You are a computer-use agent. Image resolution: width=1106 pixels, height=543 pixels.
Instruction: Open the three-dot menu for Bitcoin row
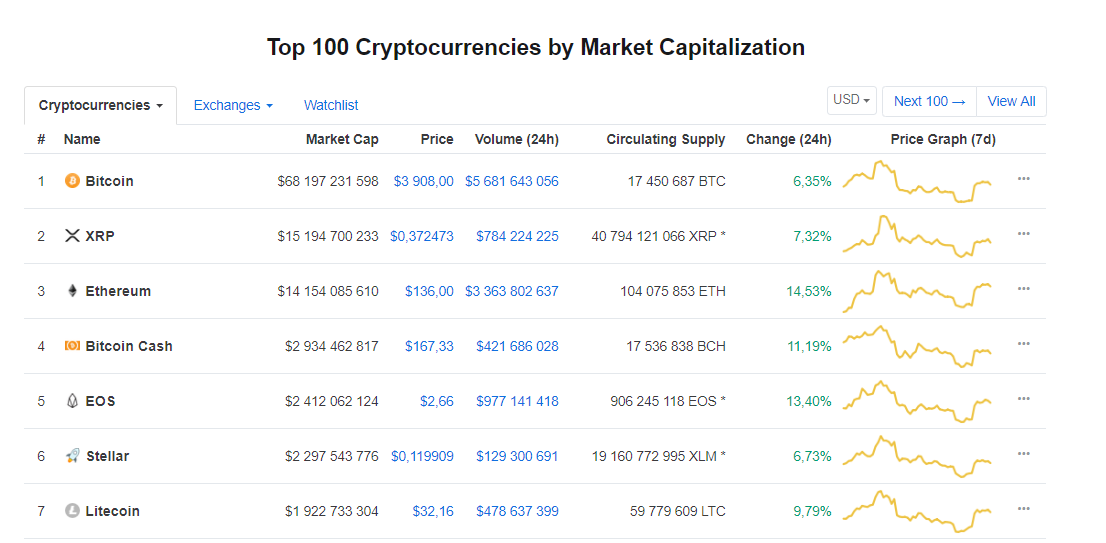click(x=1023, y=179)
